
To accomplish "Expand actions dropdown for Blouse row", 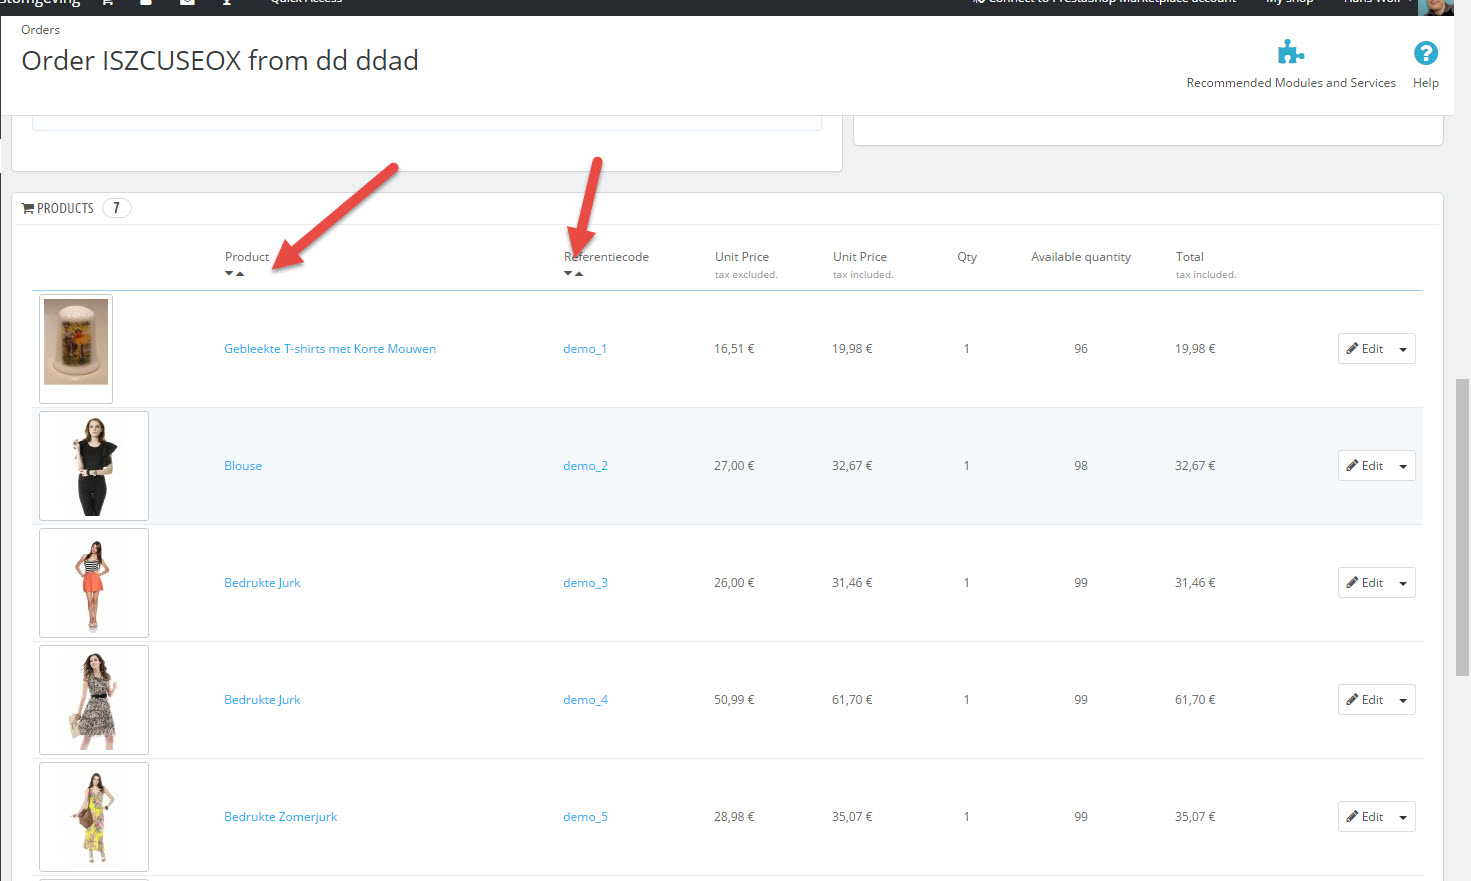I will (x=1403, y=466).
